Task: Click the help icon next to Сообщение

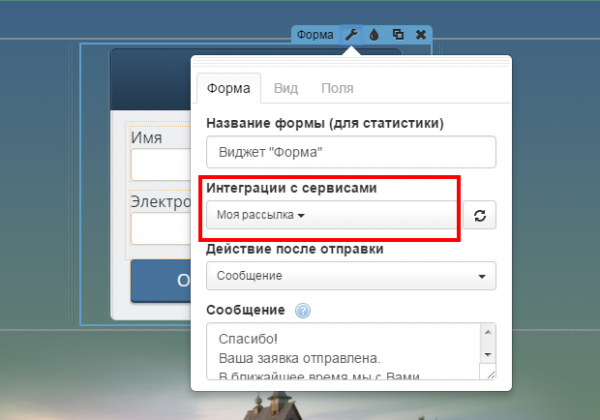Action: pos(303,310)
